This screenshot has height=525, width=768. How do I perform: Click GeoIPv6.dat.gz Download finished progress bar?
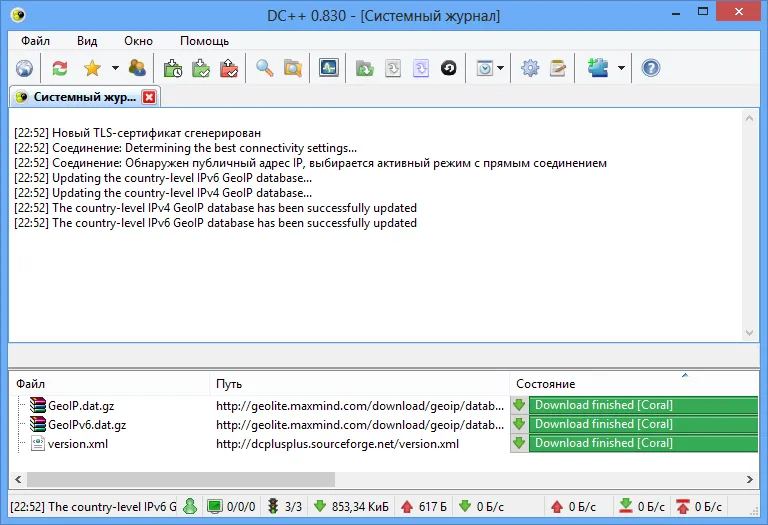pyautogui.click(x=643, y=424)
